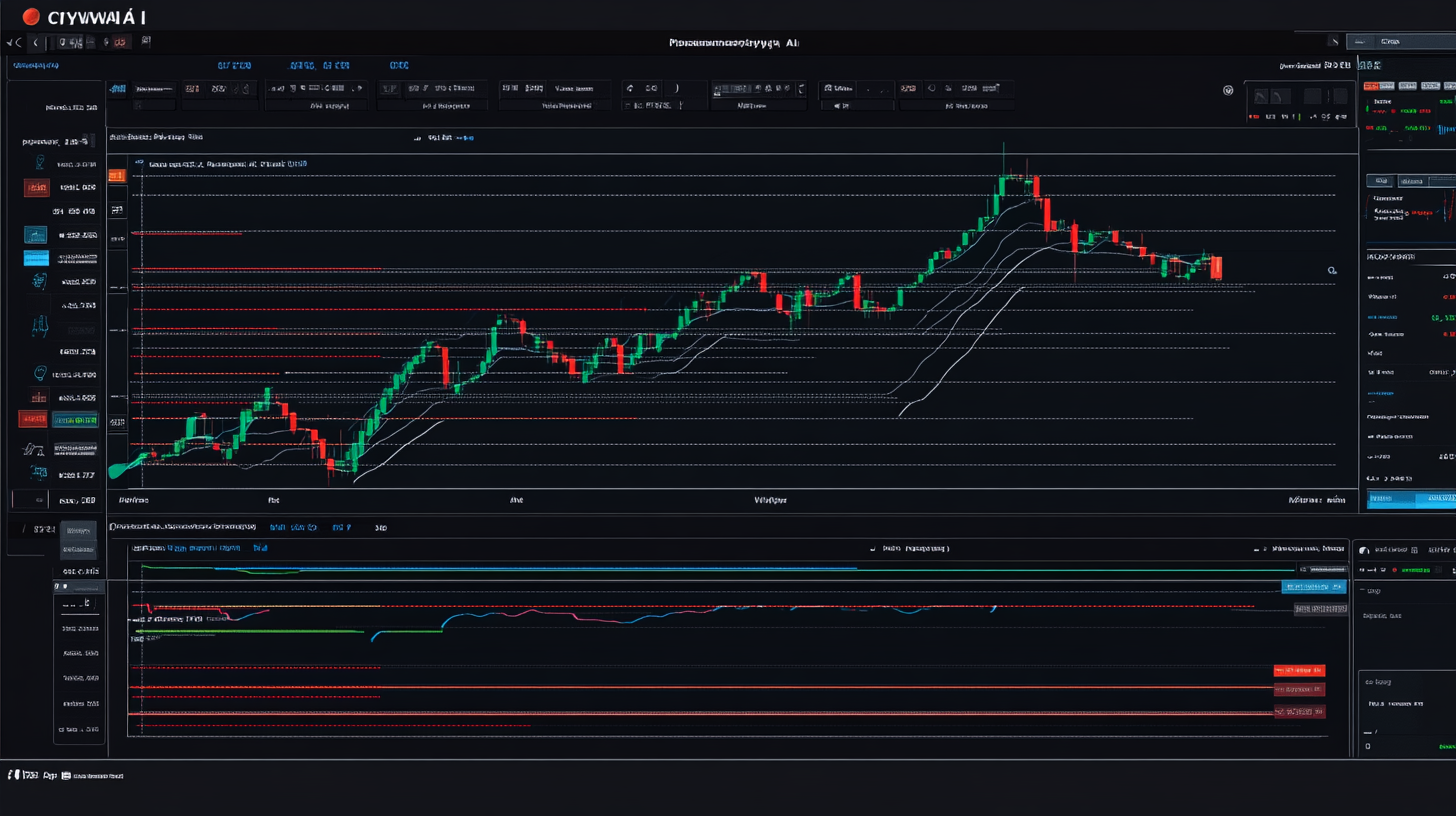This screenshot has width=1456, height=816.
Task: Select the magnifier icon on the right chart edge
Action: [x=1332, y=271]
